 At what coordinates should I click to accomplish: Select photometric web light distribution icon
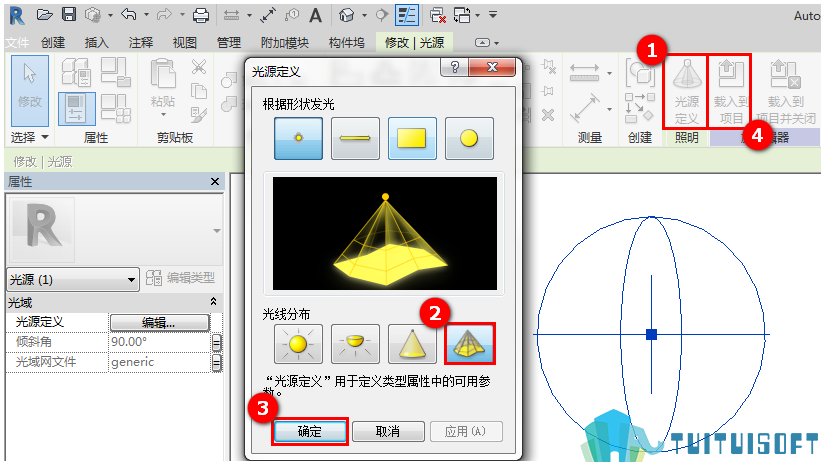coord(469,344)
